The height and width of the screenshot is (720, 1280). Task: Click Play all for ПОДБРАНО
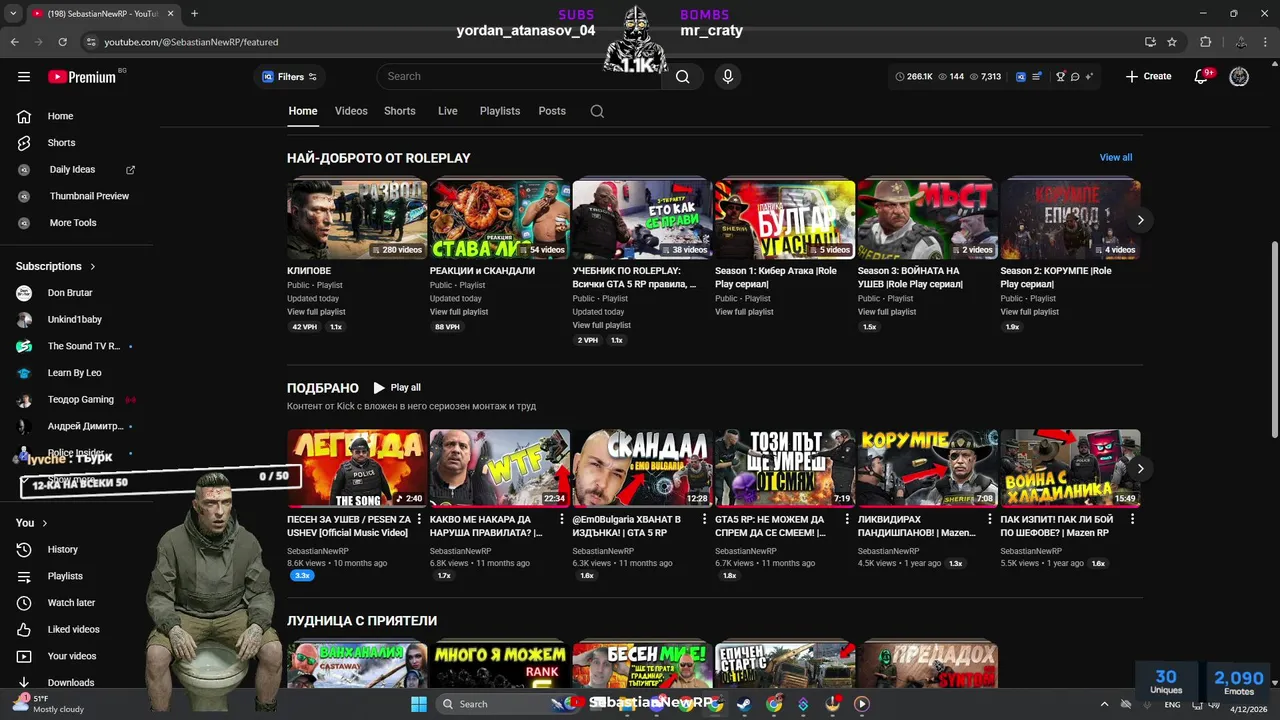pos(397,388)
